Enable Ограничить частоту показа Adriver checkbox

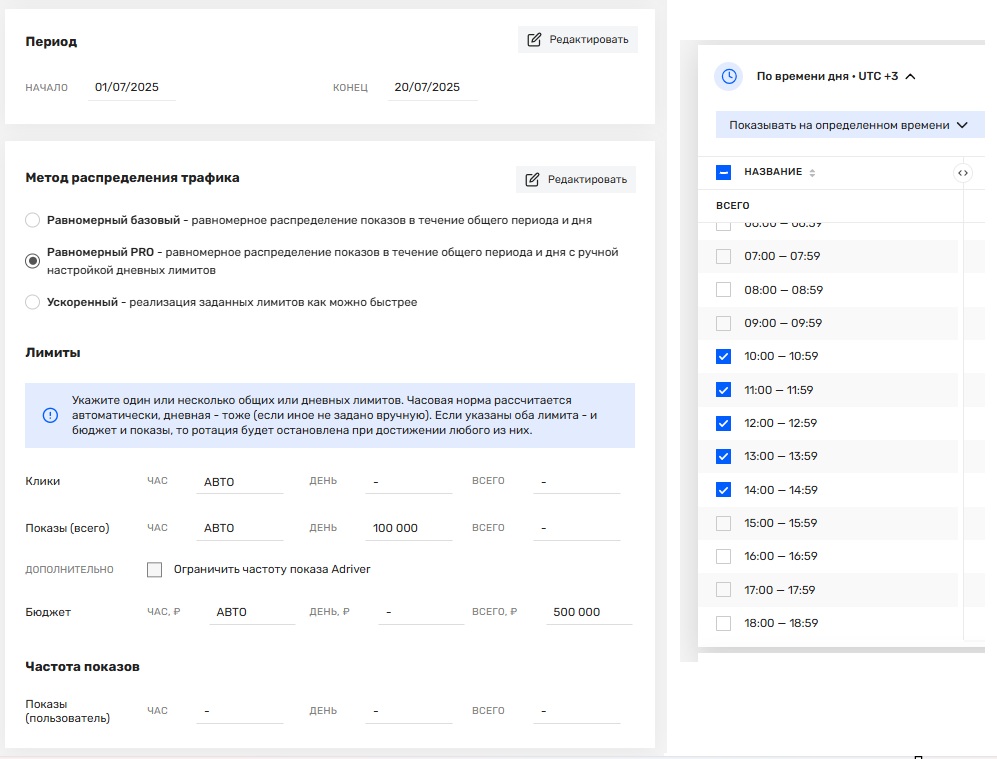point(155,570)
